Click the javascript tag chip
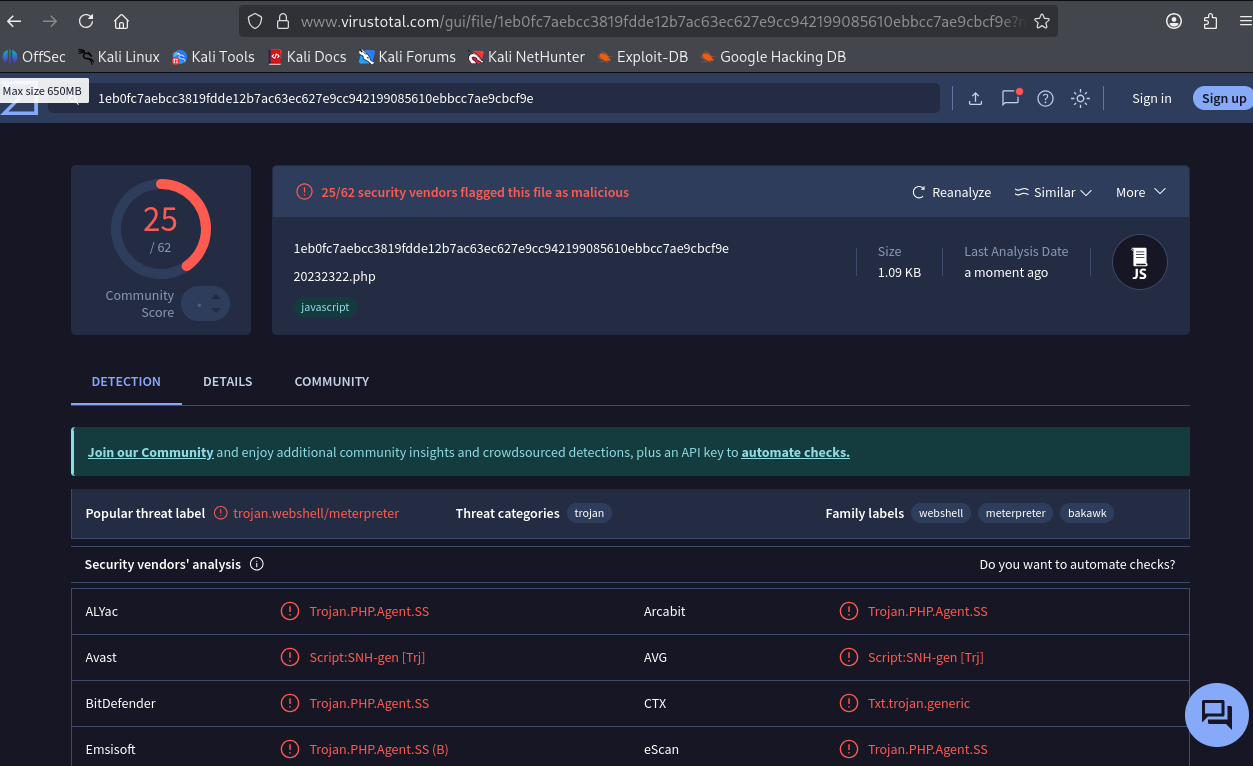Screen dimensions: 1253x766 [x=325, y=307]
